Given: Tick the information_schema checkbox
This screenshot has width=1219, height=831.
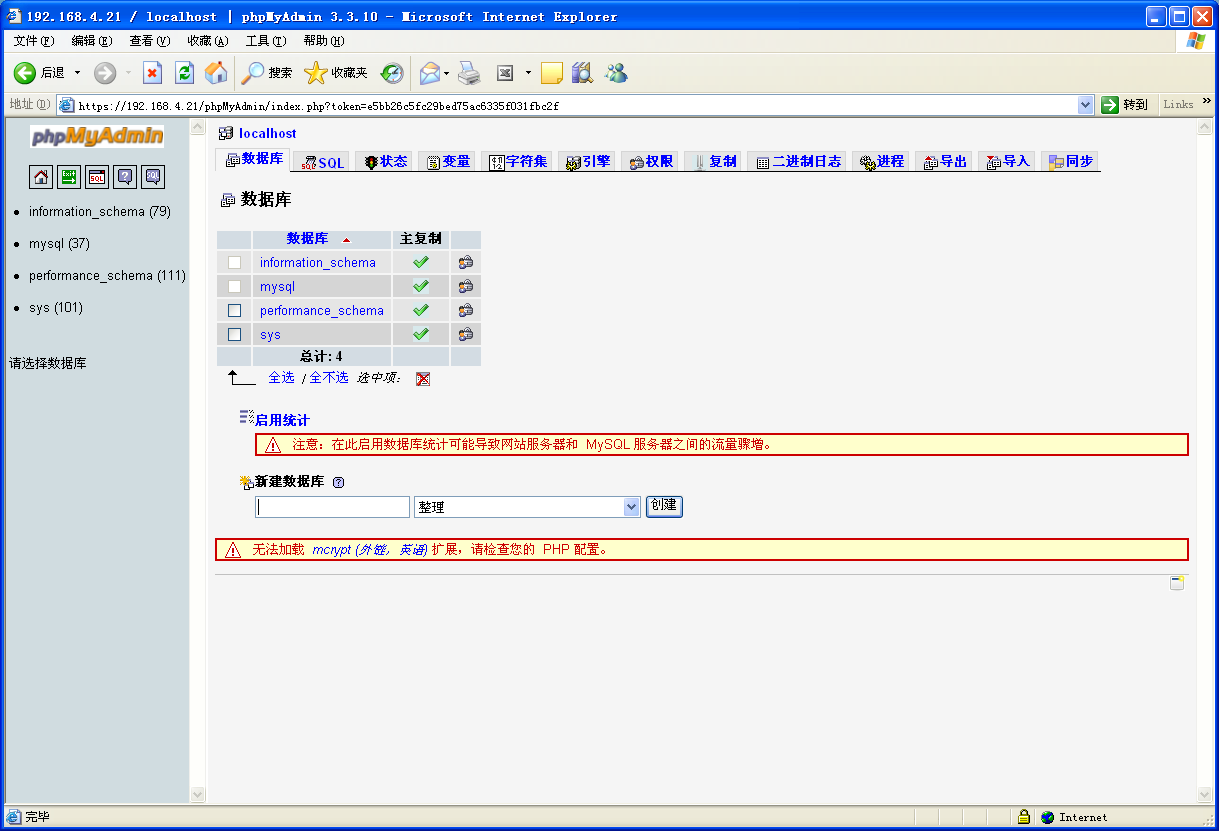Looking at the screenshot, I should click(x=235, y=262).
